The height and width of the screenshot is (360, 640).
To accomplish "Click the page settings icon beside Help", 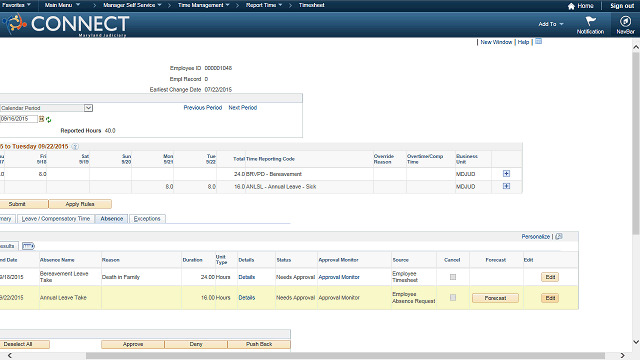I will [x=539, y=42].
